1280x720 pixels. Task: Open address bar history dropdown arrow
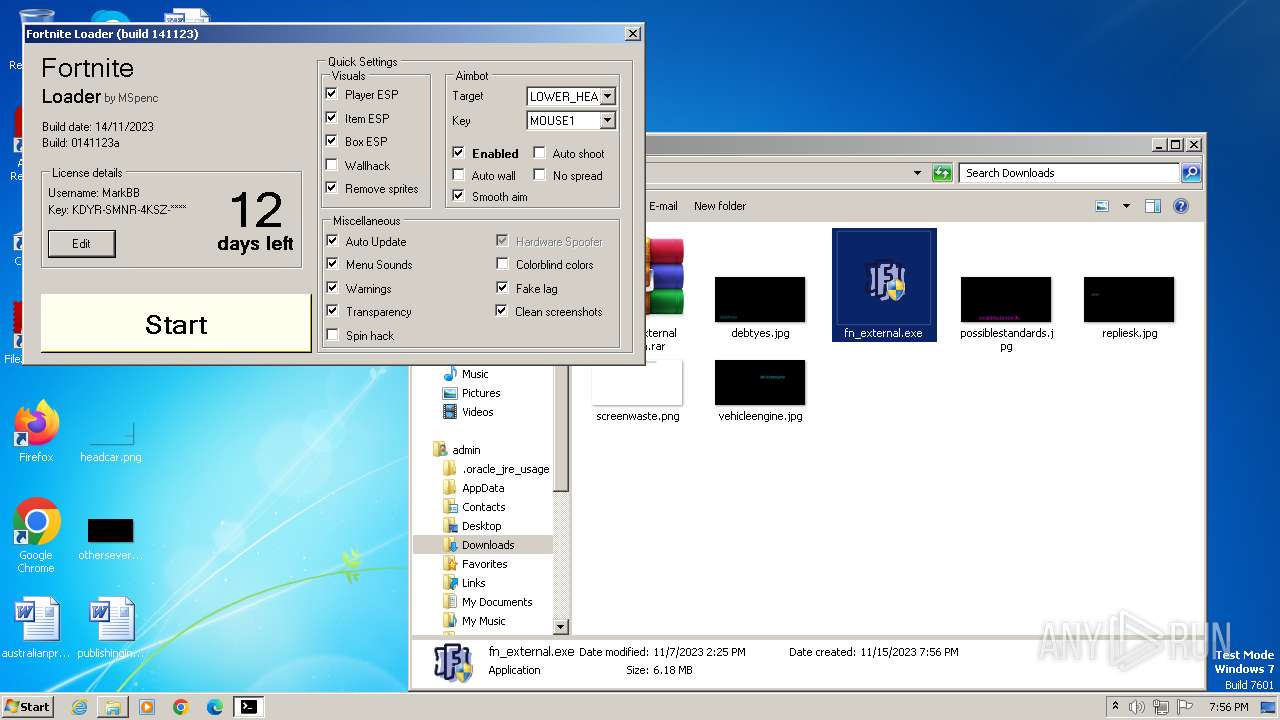pyautogui.click(x=917, y=173)
